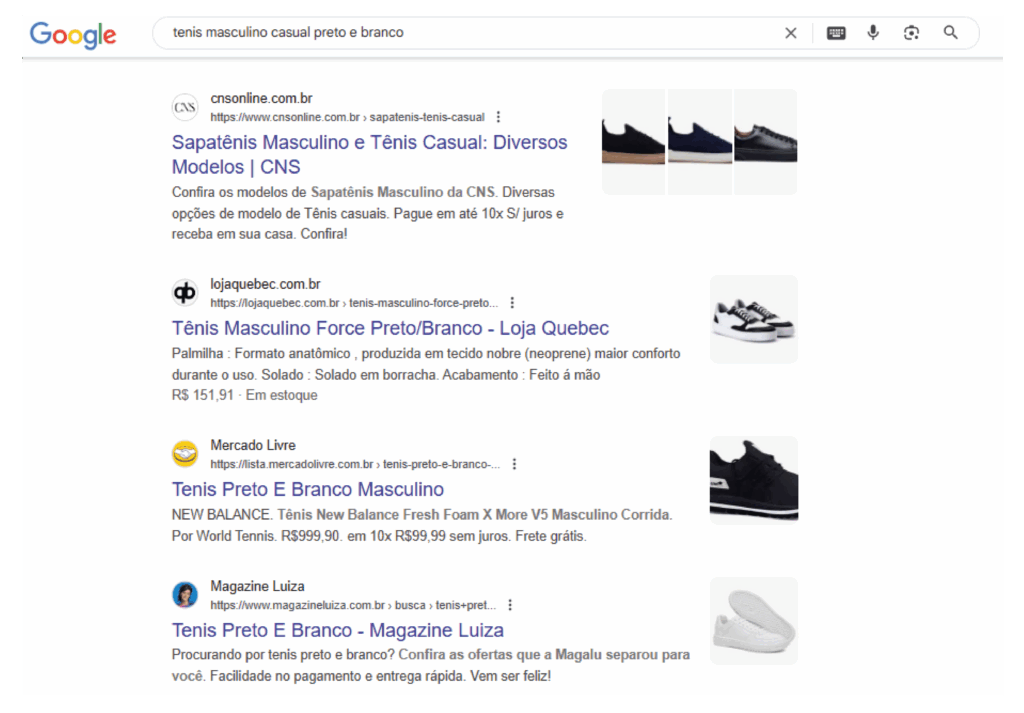Open three-dot menu for Magazine Luiza result

click(x=510, y=605)
